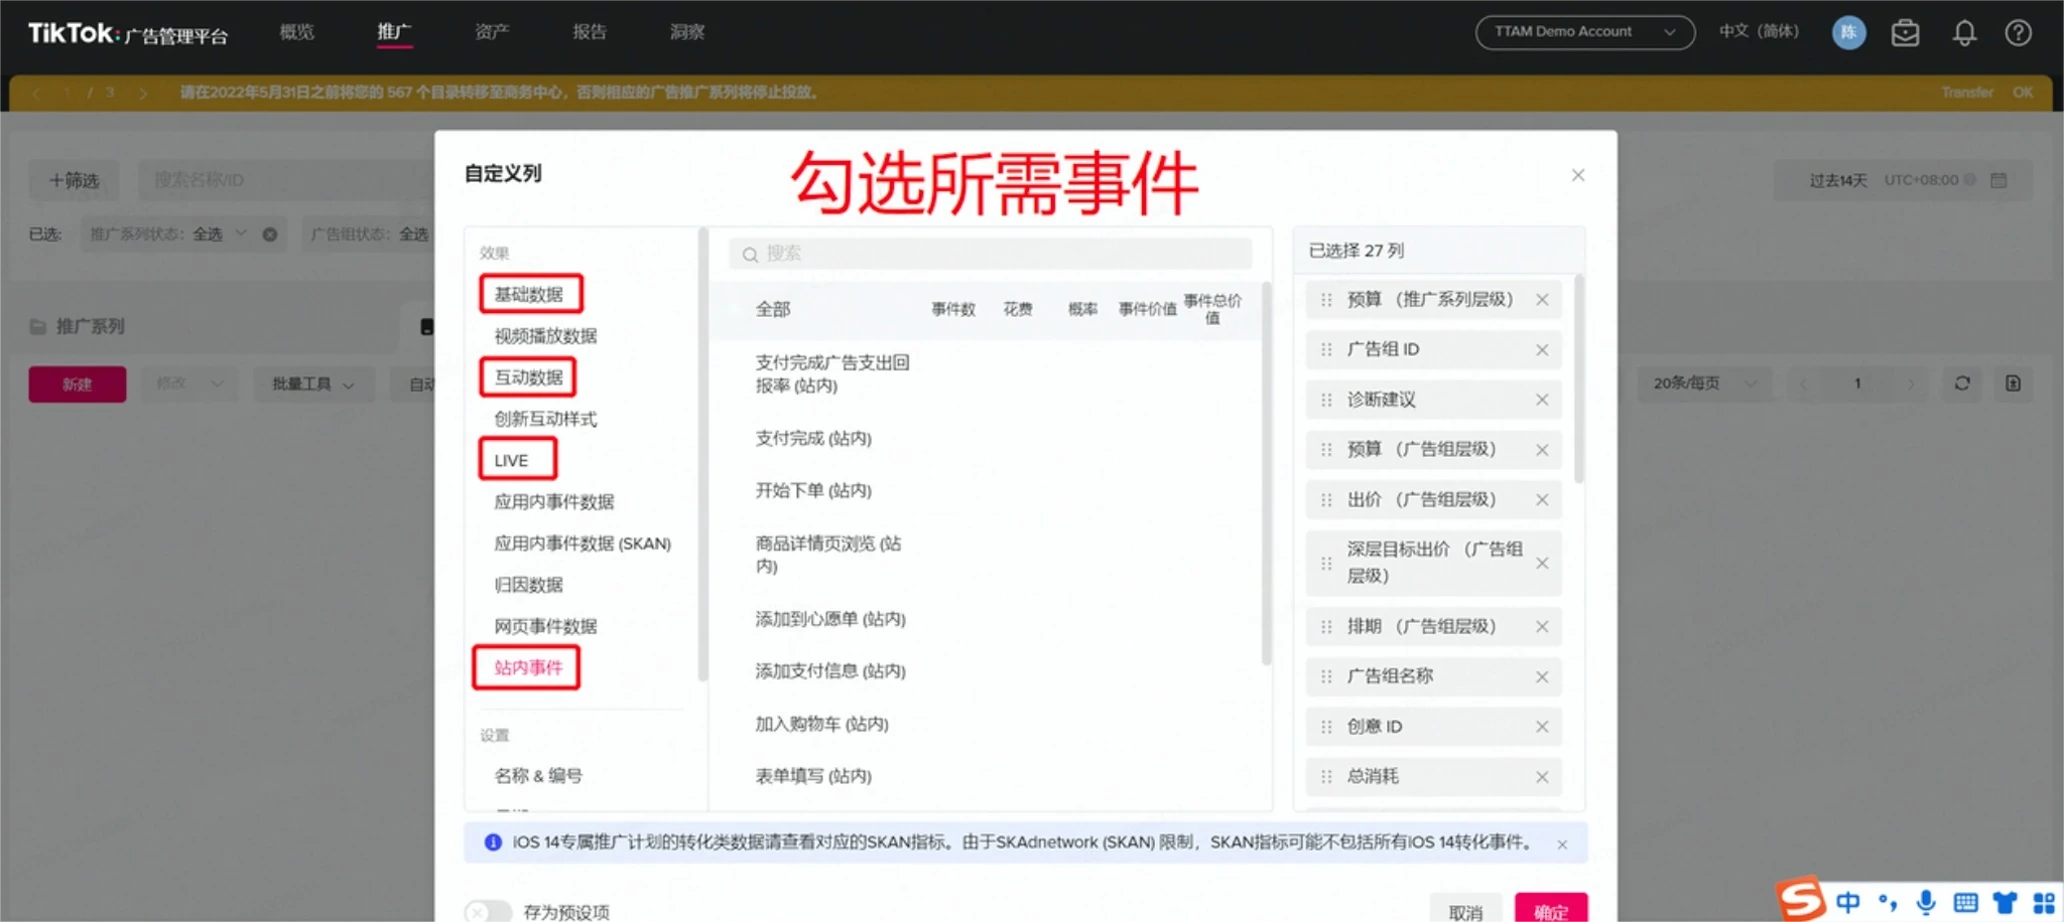Click the notification bell icon
This screenshot has width=2064, height=922.
click(x=1964, y=33)
